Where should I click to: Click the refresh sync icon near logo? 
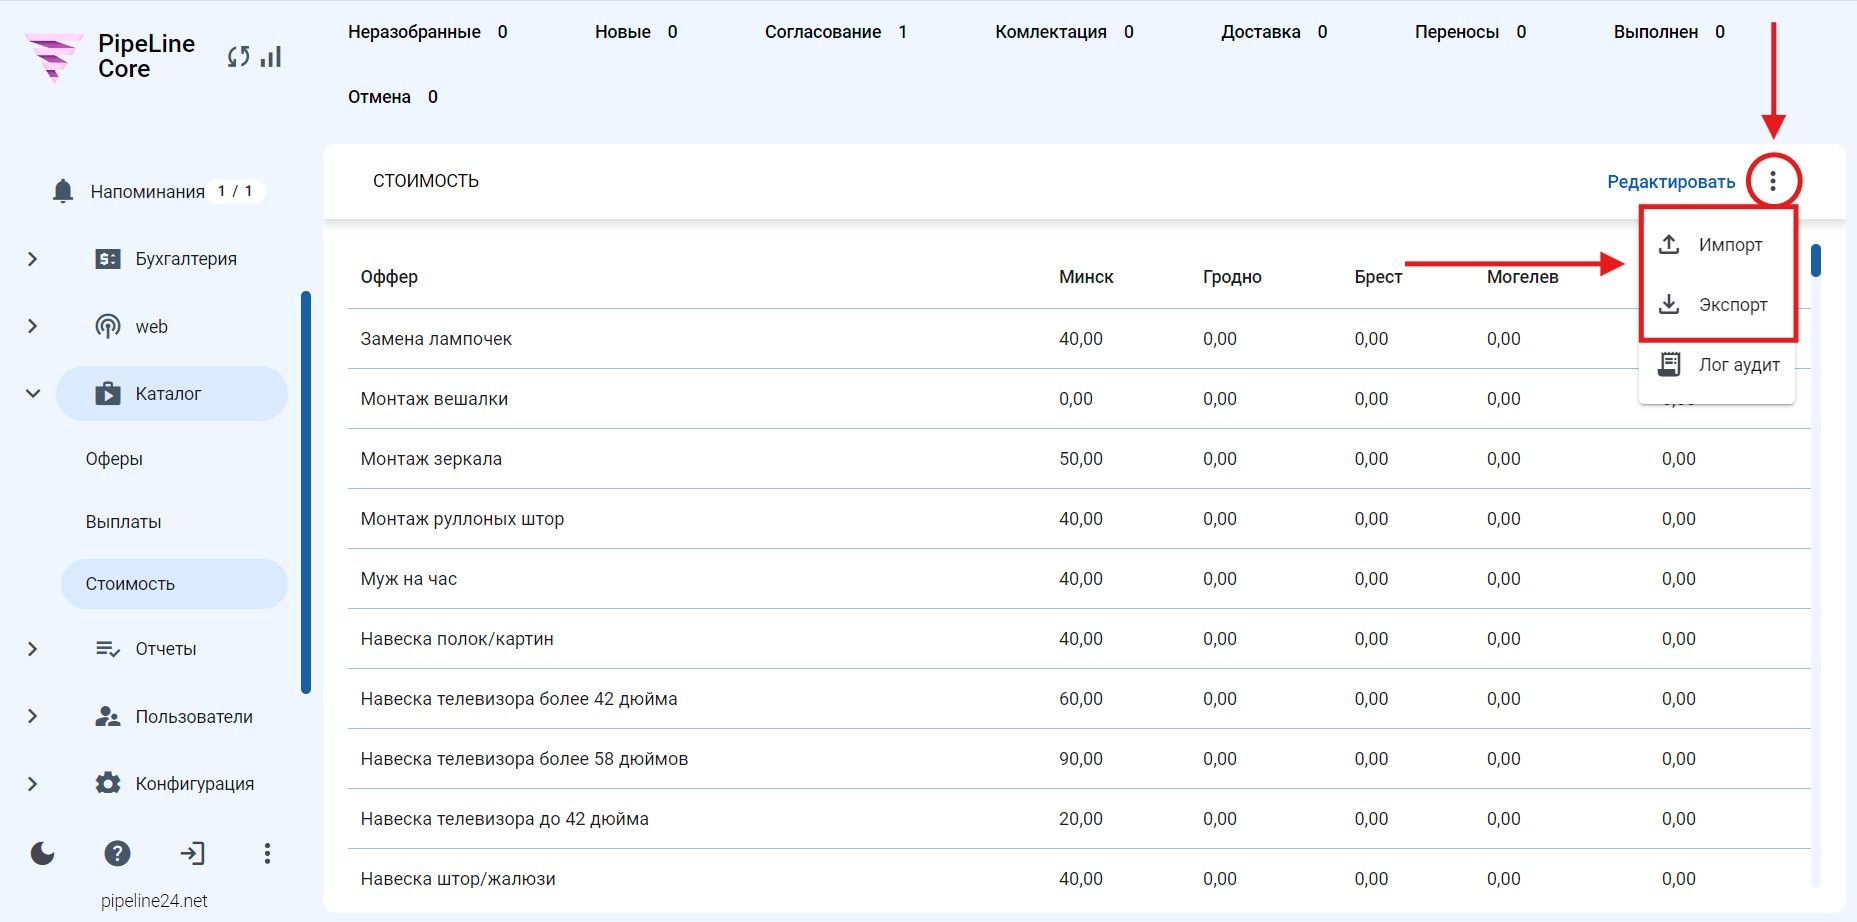(x=238, y=57)
